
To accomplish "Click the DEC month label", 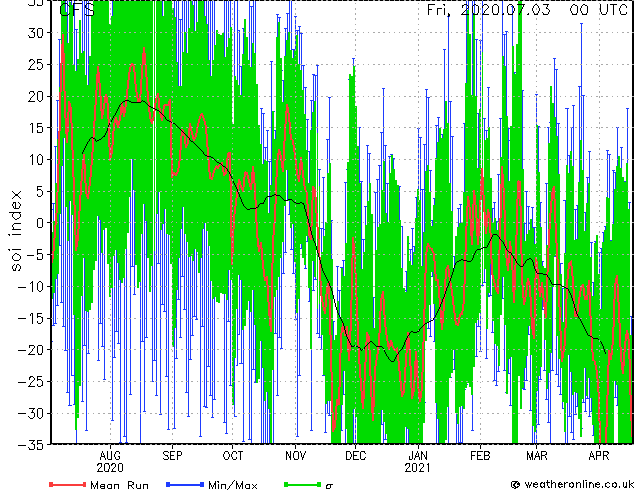I will click(x=355, y=456).
